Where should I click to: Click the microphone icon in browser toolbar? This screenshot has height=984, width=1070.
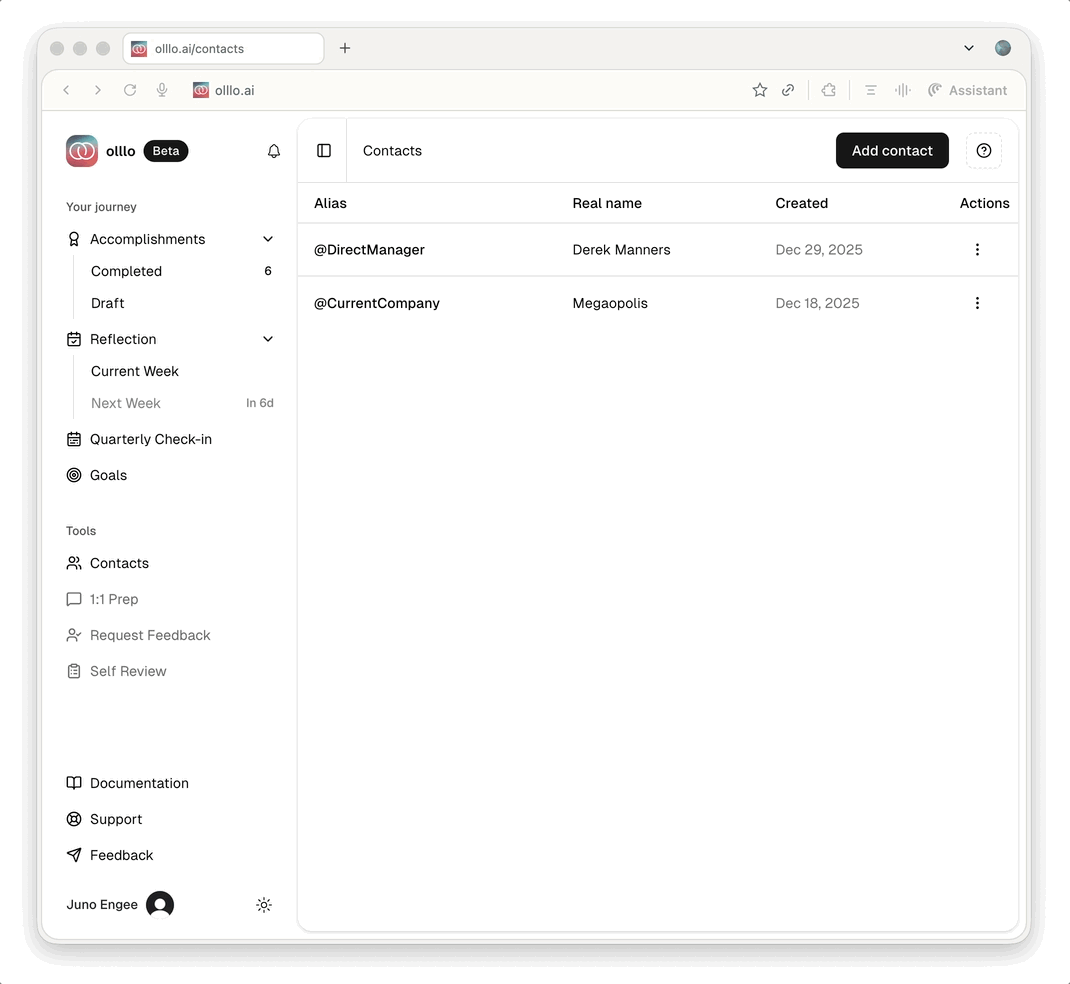tap(162, 90)
